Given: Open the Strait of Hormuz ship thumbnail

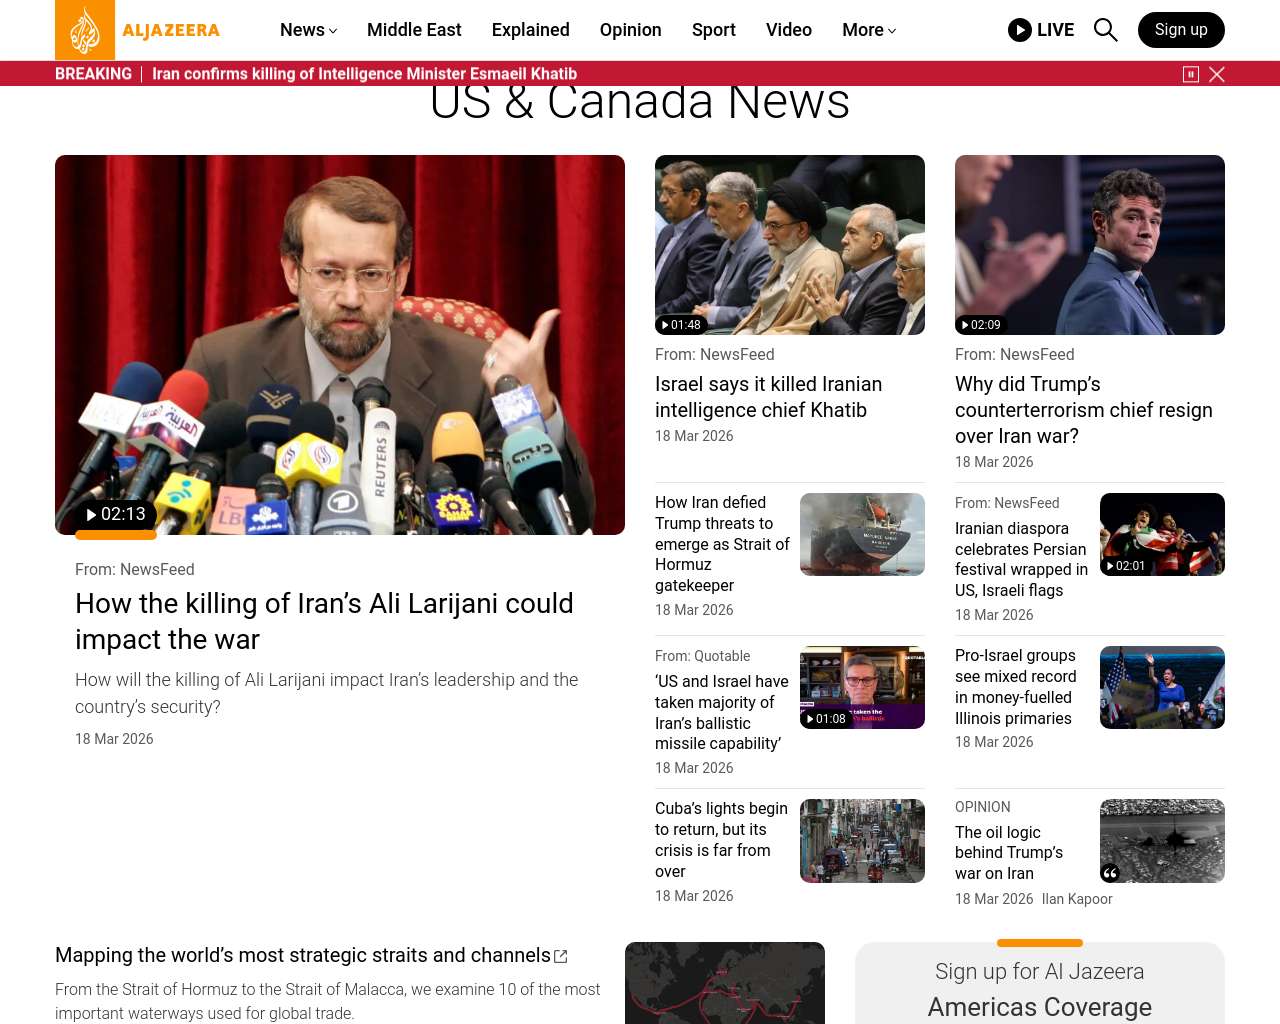Looking at the screenshot, I should coord(862,534).
